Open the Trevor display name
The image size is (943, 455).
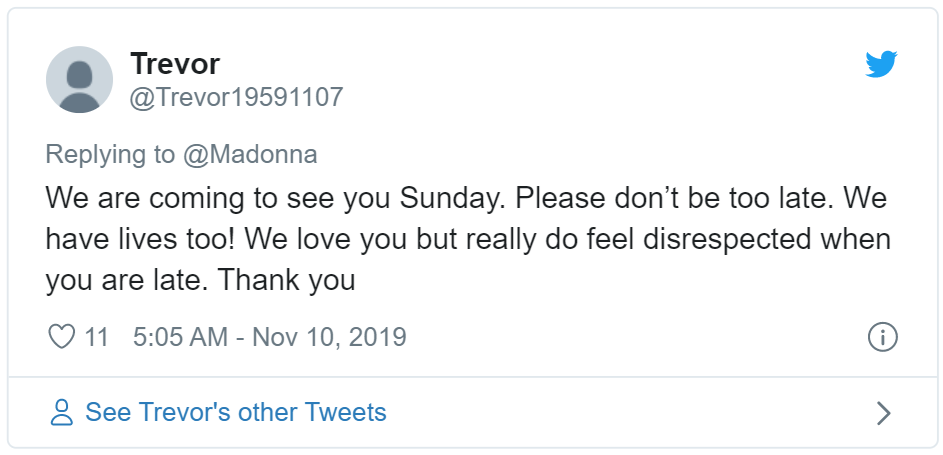(175, 64)
